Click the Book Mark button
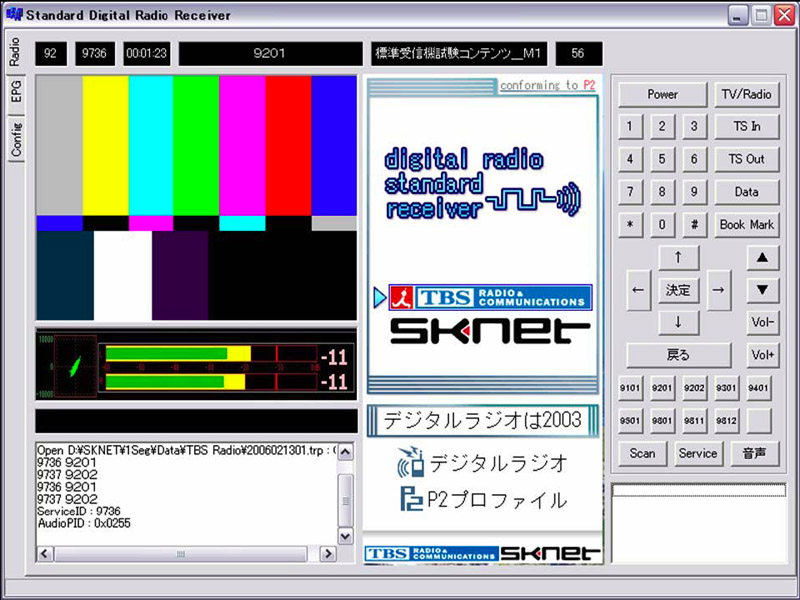The height and width of the screenshot is (600, 800). pyautogui.click(x=746, y=224)
